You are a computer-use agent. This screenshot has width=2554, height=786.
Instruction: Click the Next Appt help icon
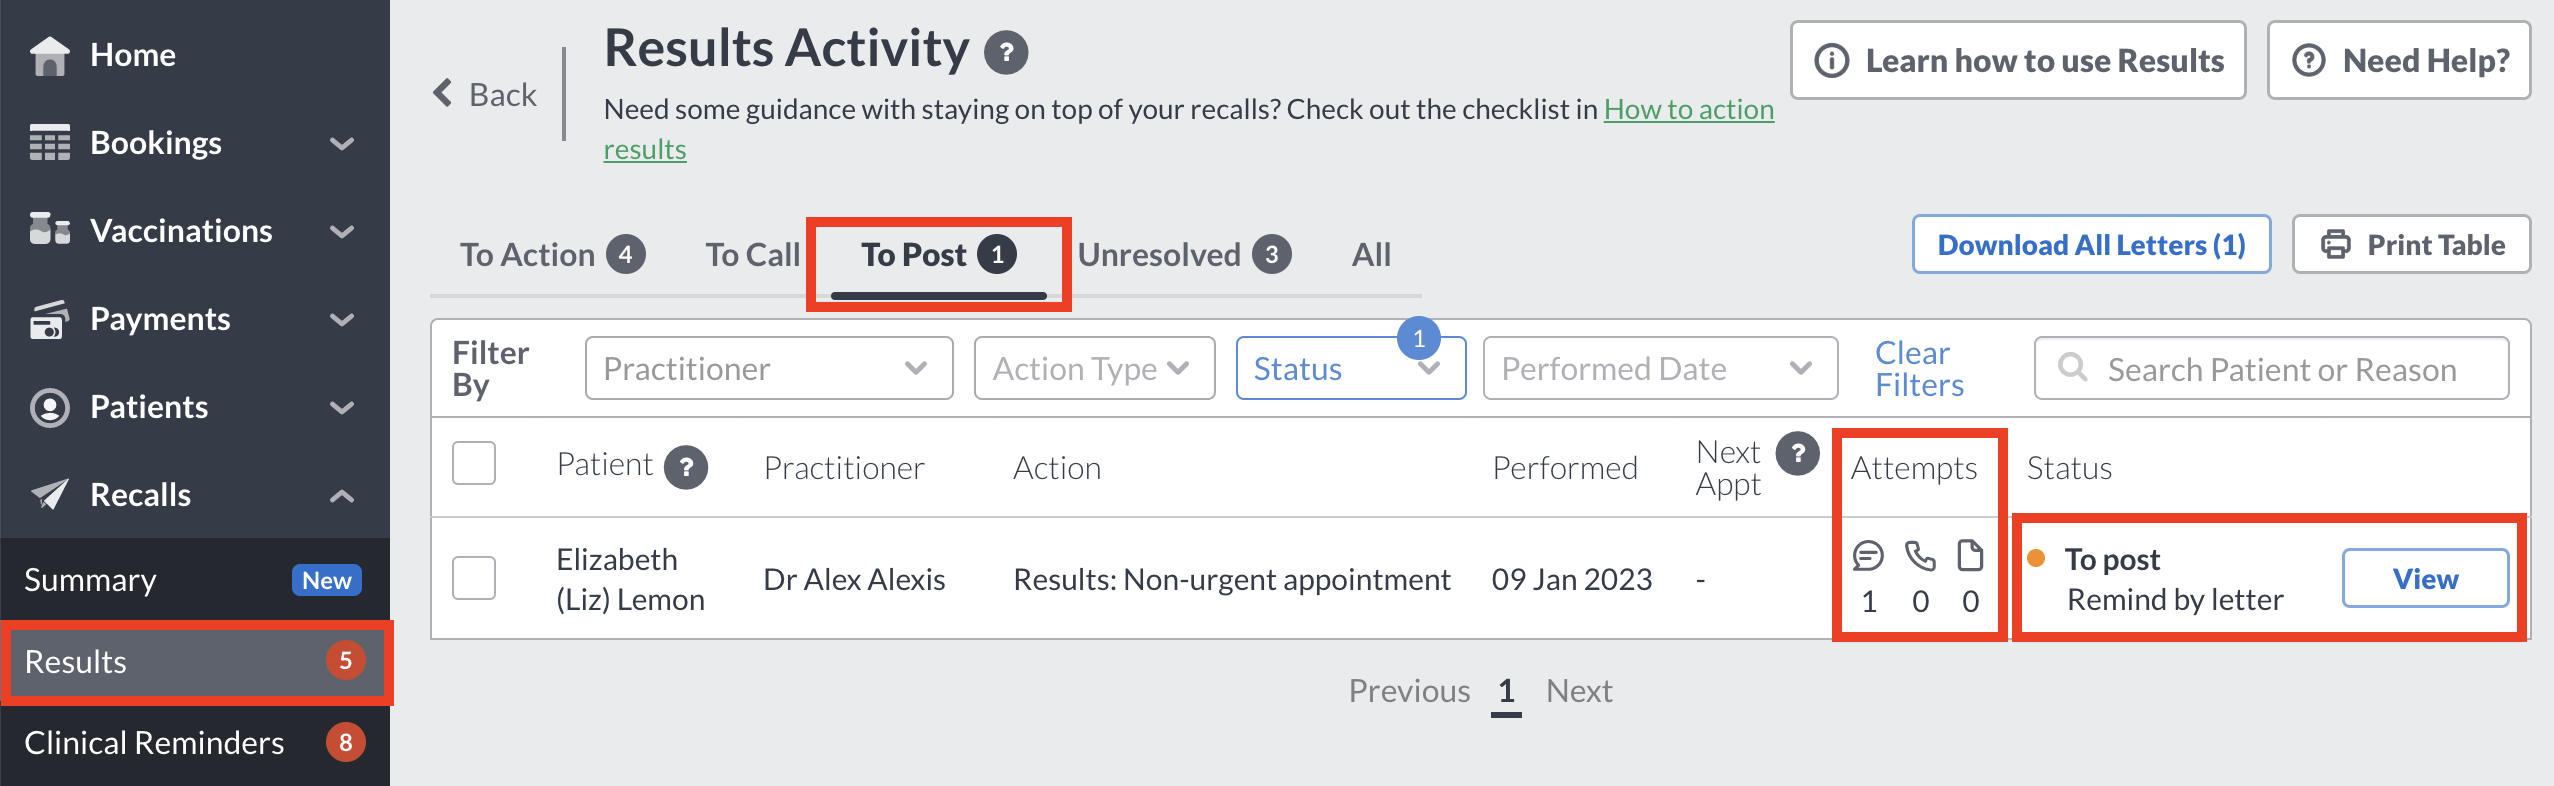point(1797,454)
